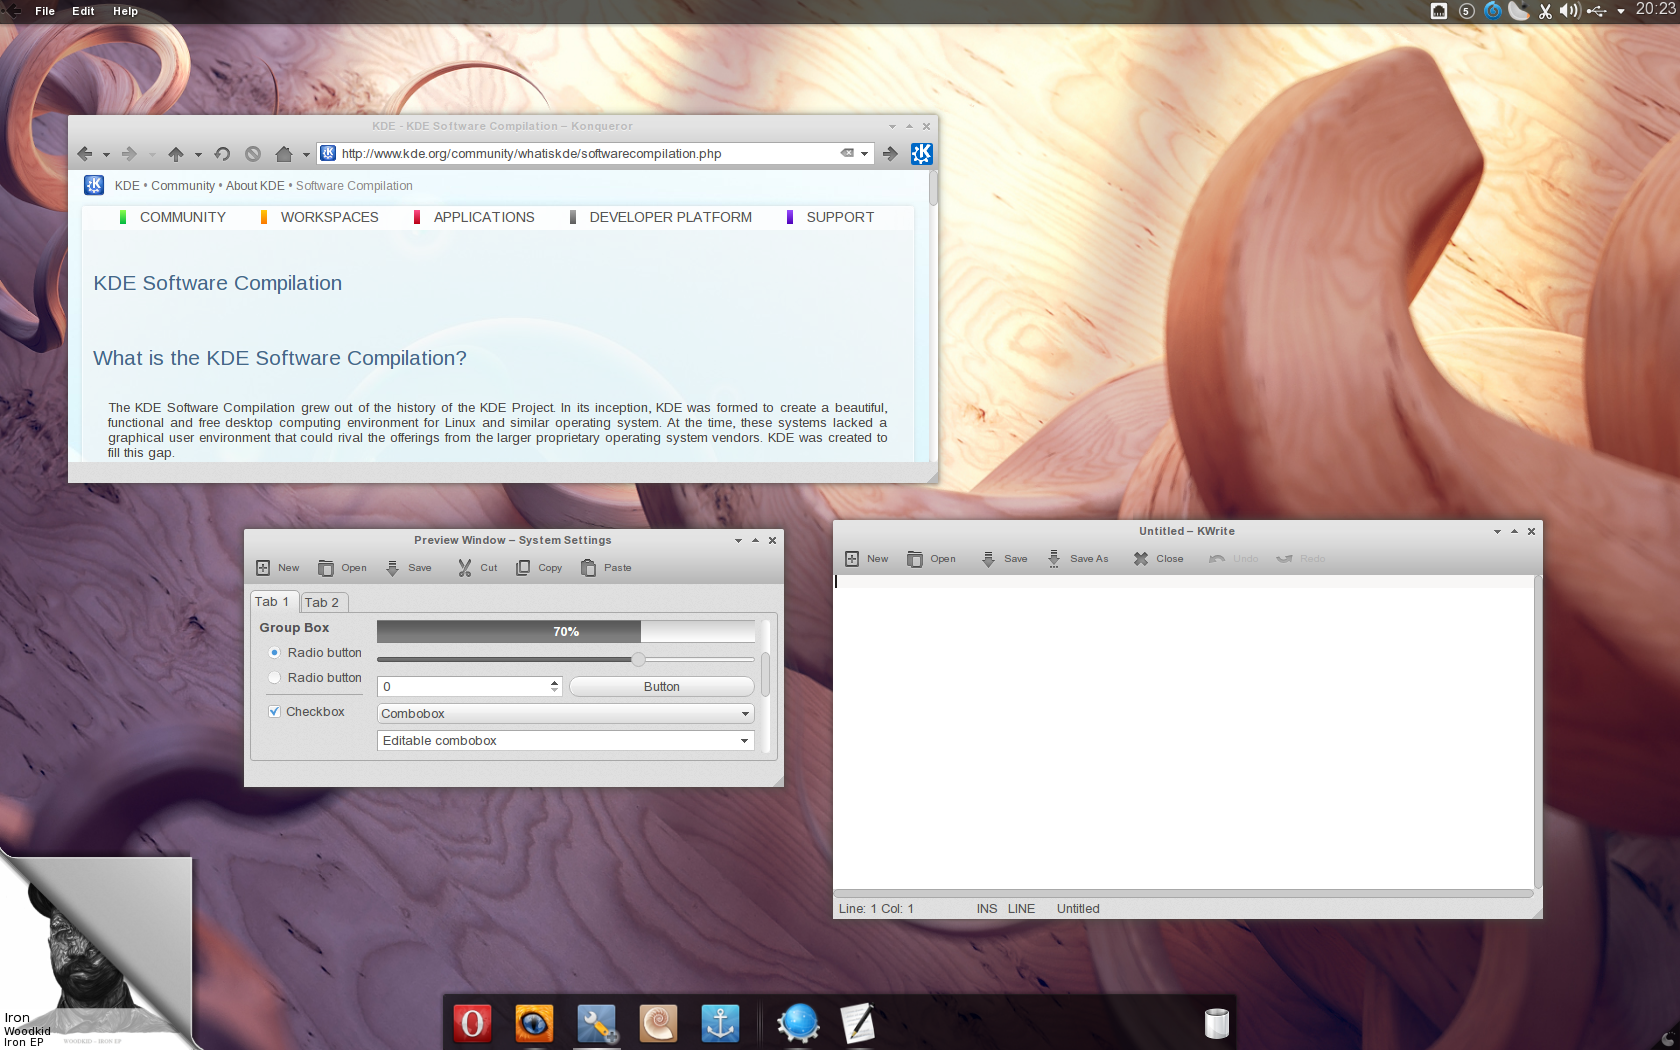The image size is (1680, 1050).
Task: Go back in Konqueror toolbar
Action: tap(84, 154)
